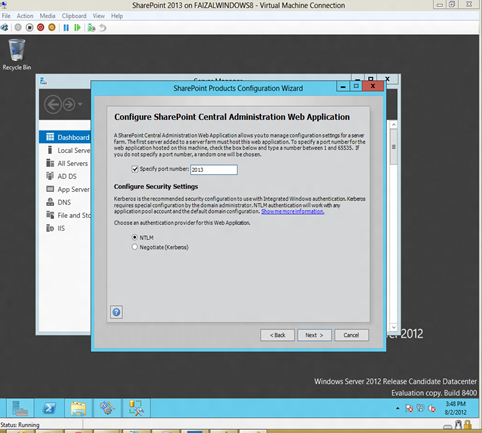Select App Server in Server Manager sidebar
Screen dimensions: 482x433
[65, 189]
